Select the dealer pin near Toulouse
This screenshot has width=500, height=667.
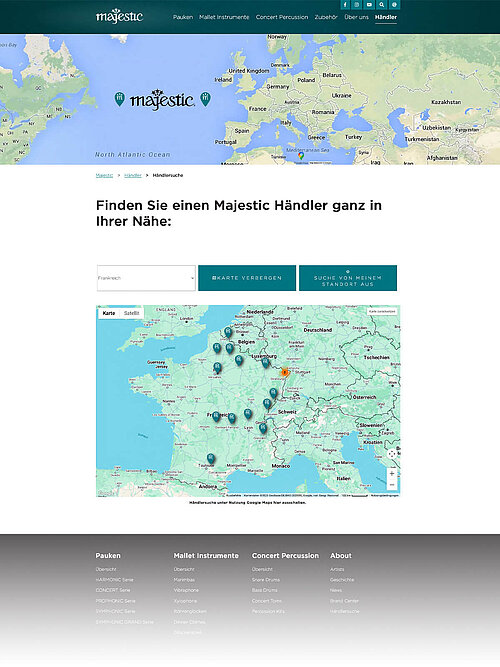coord(211,458)
